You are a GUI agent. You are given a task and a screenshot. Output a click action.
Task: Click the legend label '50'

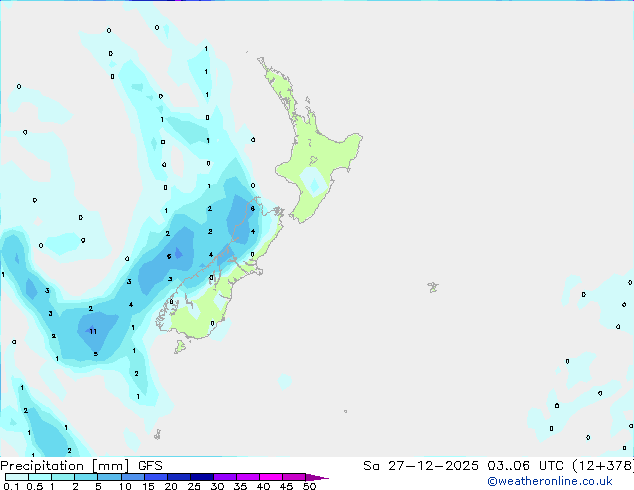[309, 486]
